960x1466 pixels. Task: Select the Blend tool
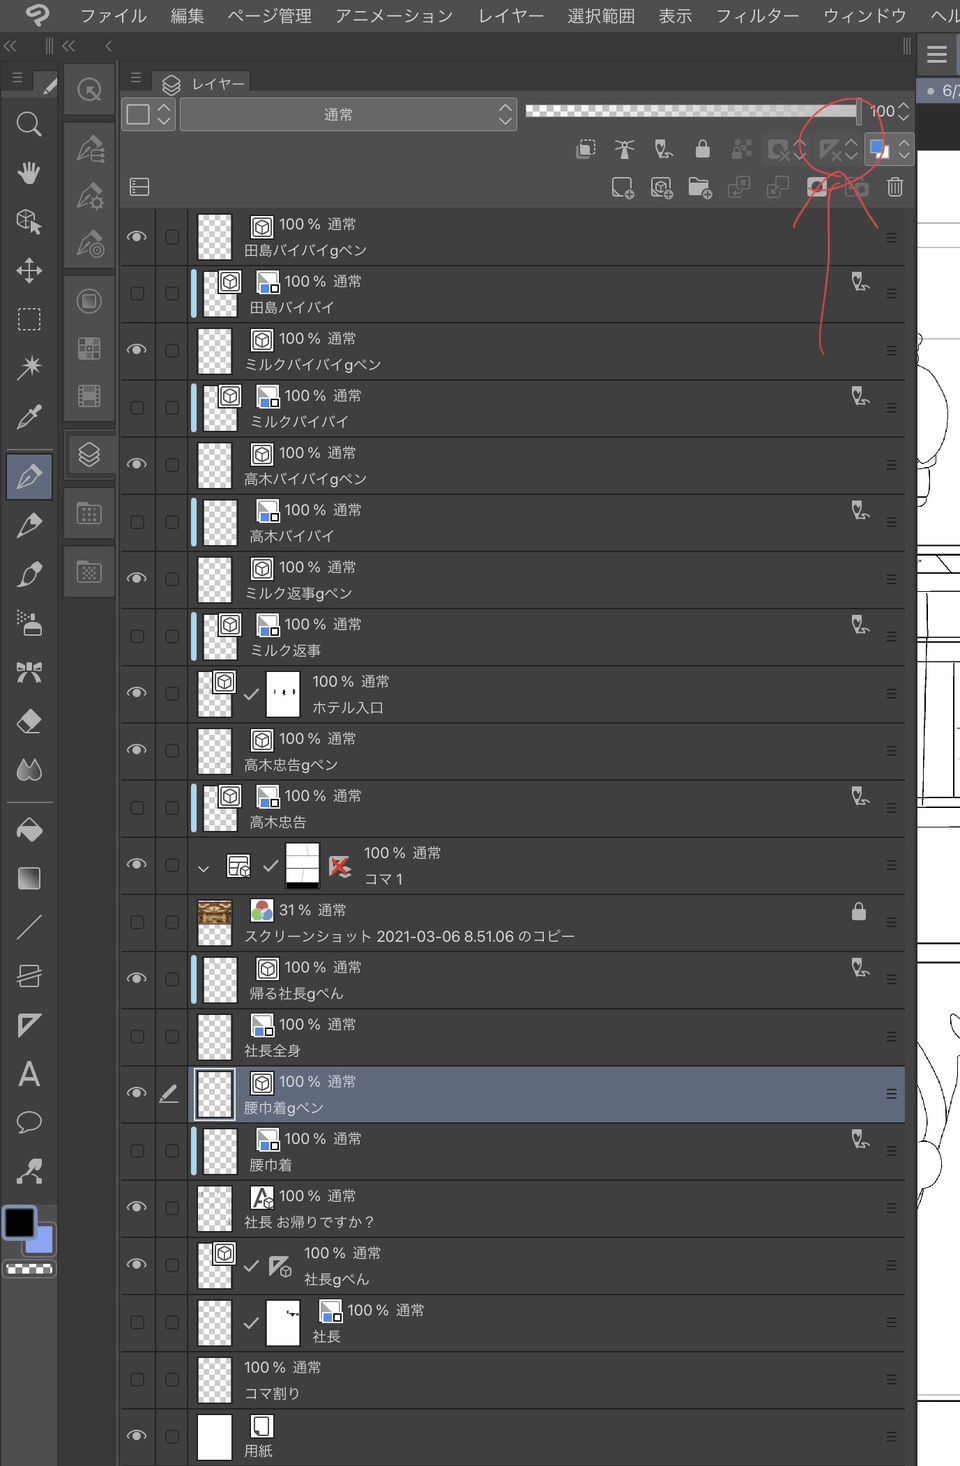pyautogui.click(x=29, y=770)
